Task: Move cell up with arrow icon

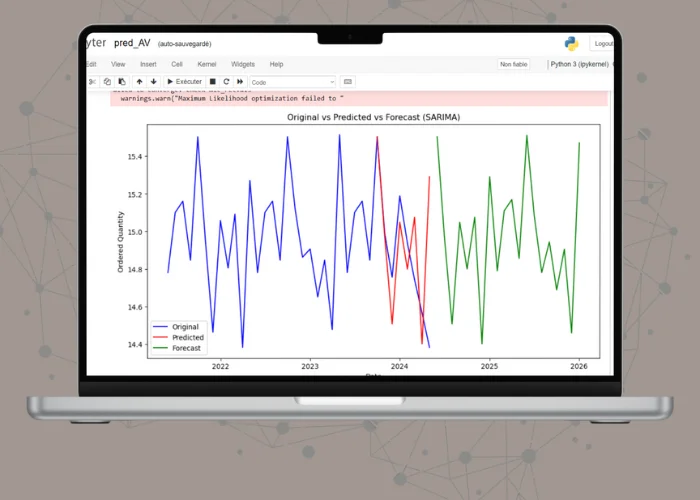Action: coord(139,82)
